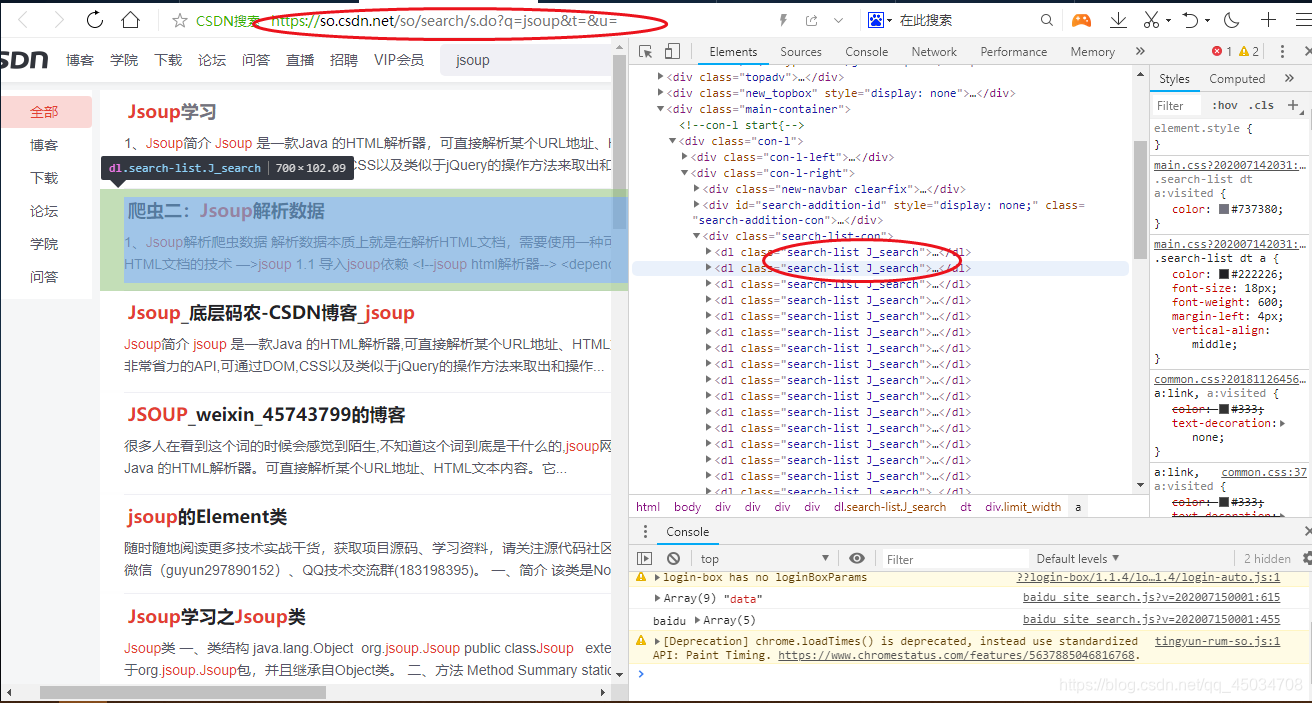Collapse the main-container div node

(x=660, y=109)
